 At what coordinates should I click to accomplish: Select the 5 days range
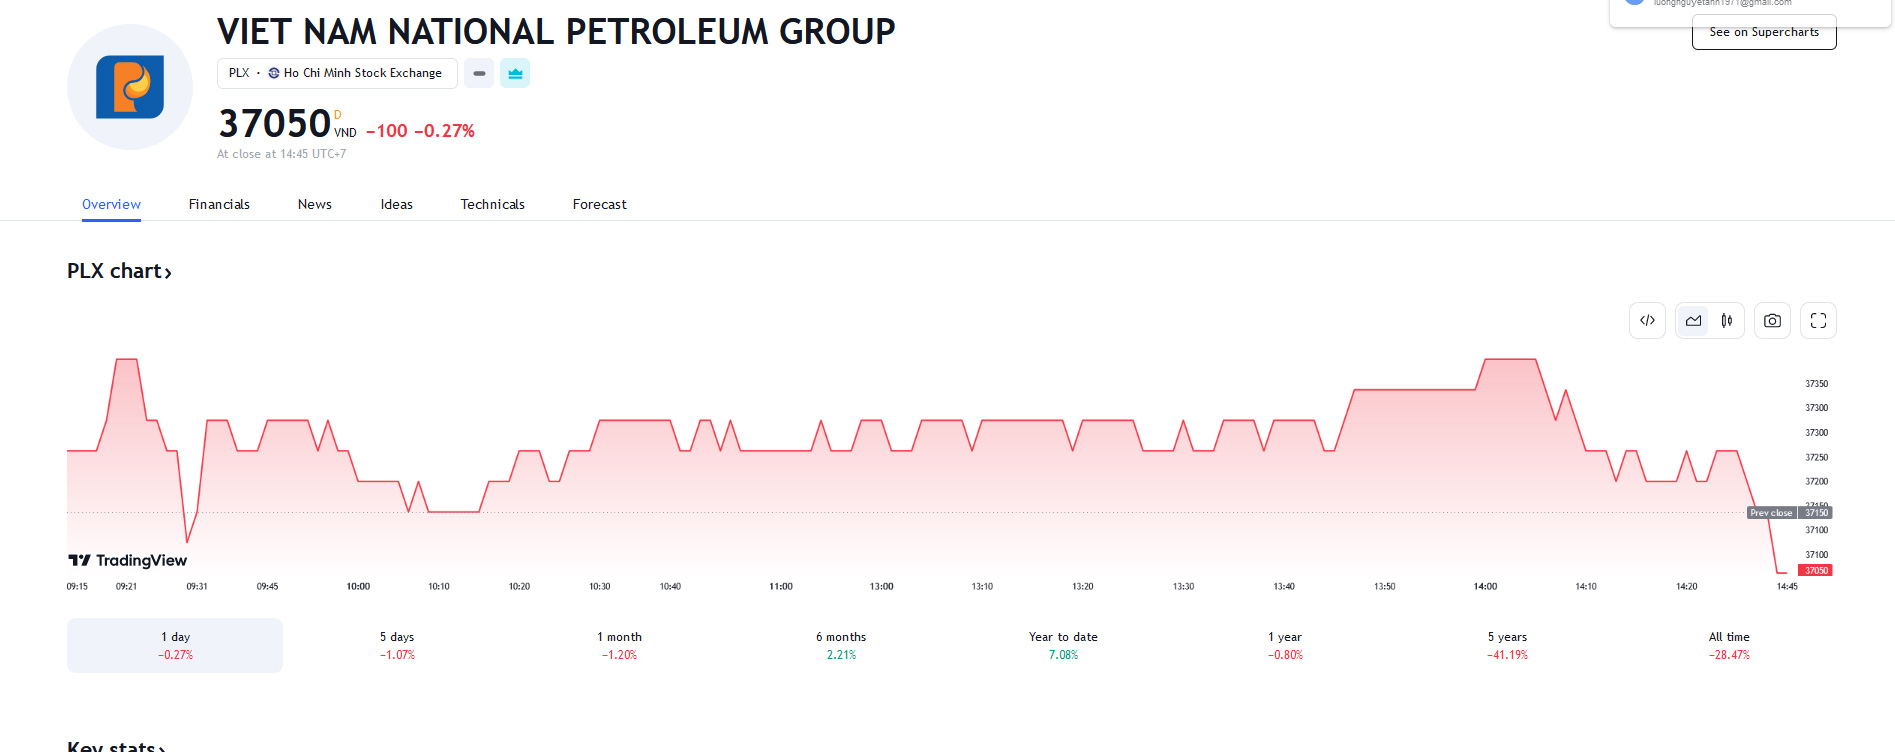coord(397,645)
